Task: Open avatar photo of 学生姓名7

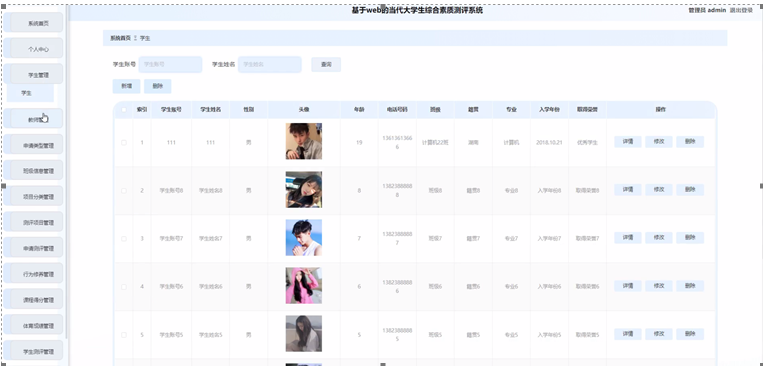Action: tap(304, 238)
